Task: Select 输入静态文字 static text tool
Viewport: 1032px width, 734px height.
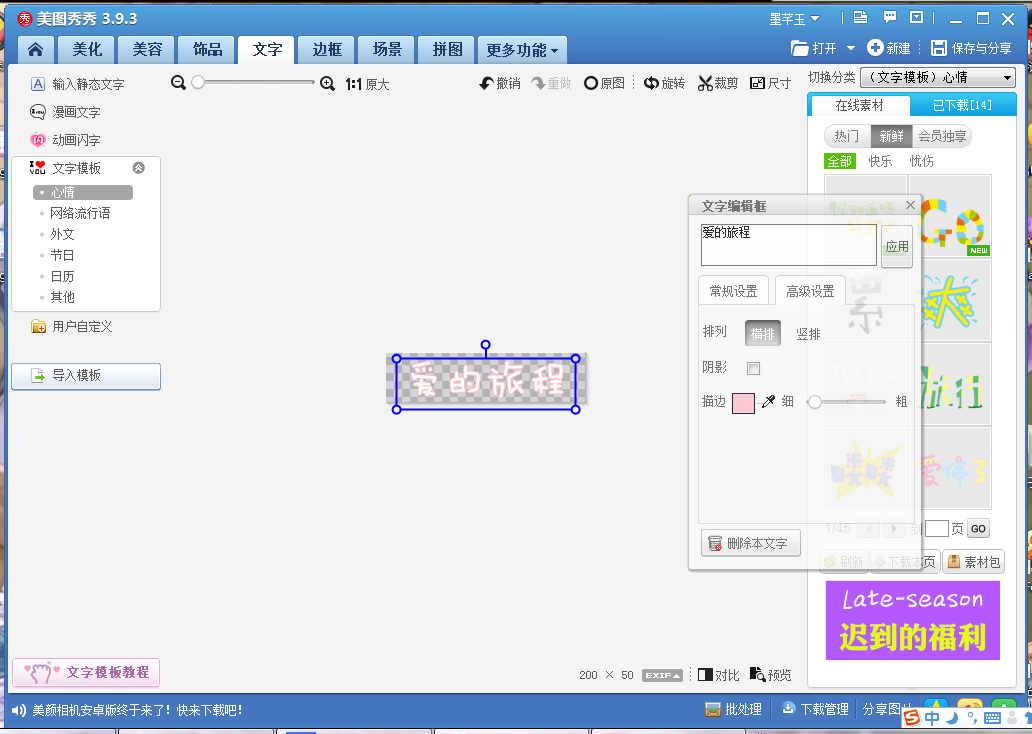Action: 78,84
